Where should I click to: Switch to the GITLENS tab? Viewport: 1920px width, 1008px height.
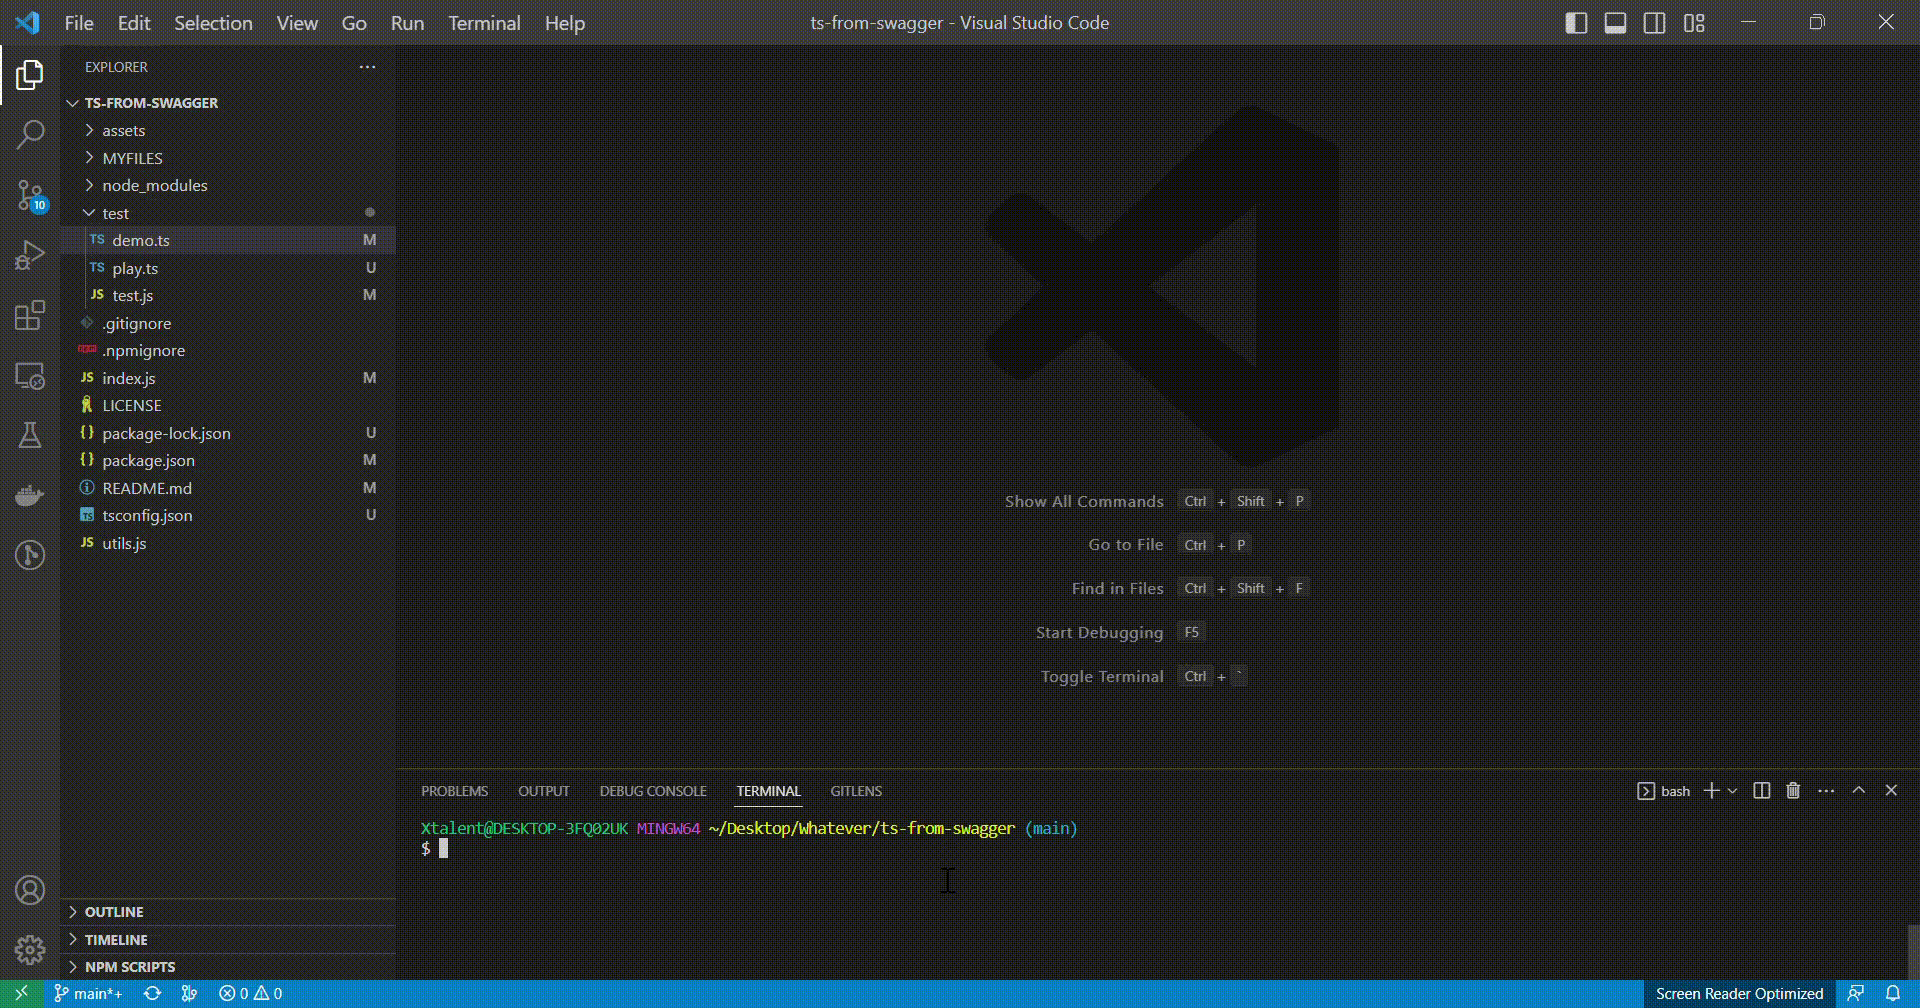pos(856,791)
